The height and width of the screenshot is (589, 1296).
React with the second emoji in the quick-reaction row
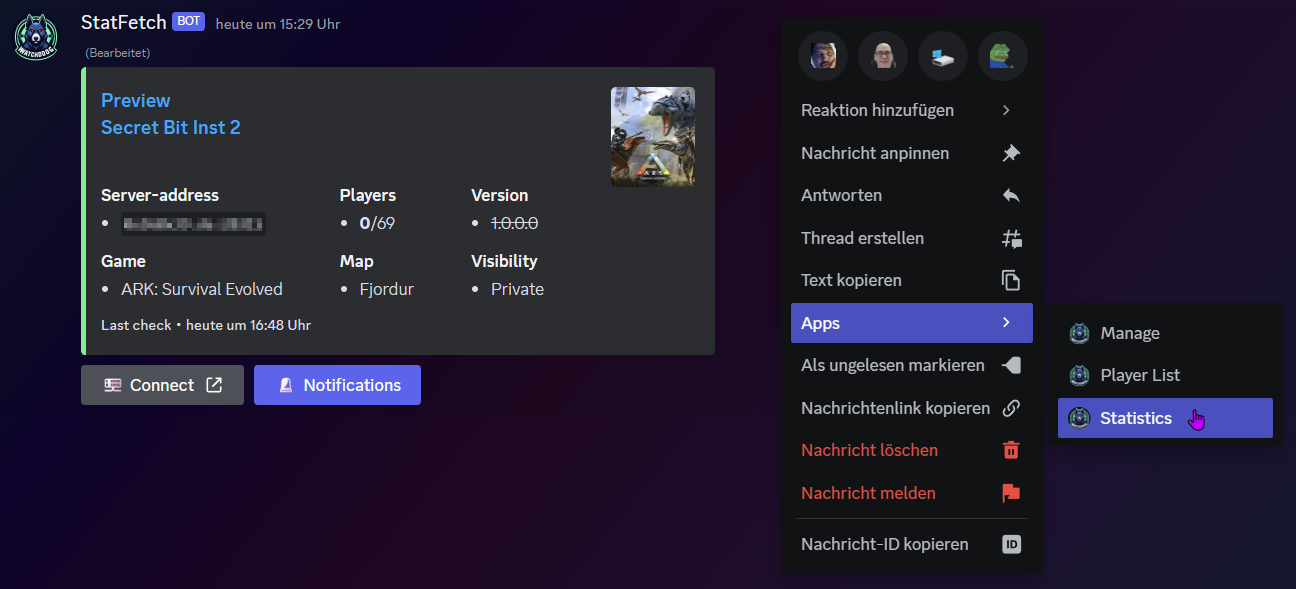883,56
